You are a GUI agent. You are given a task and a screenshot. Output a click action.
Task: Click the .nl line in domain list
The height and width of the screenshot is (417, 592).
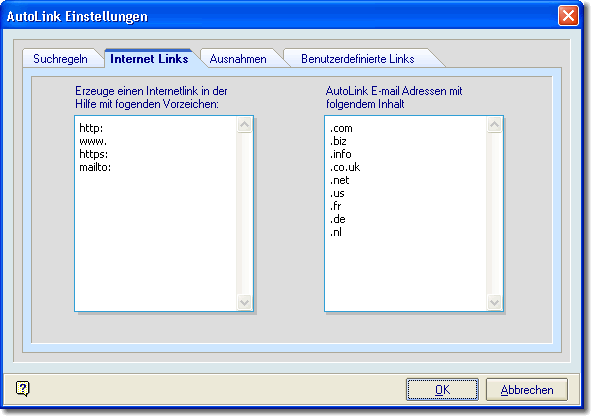[x=336, y=232]
